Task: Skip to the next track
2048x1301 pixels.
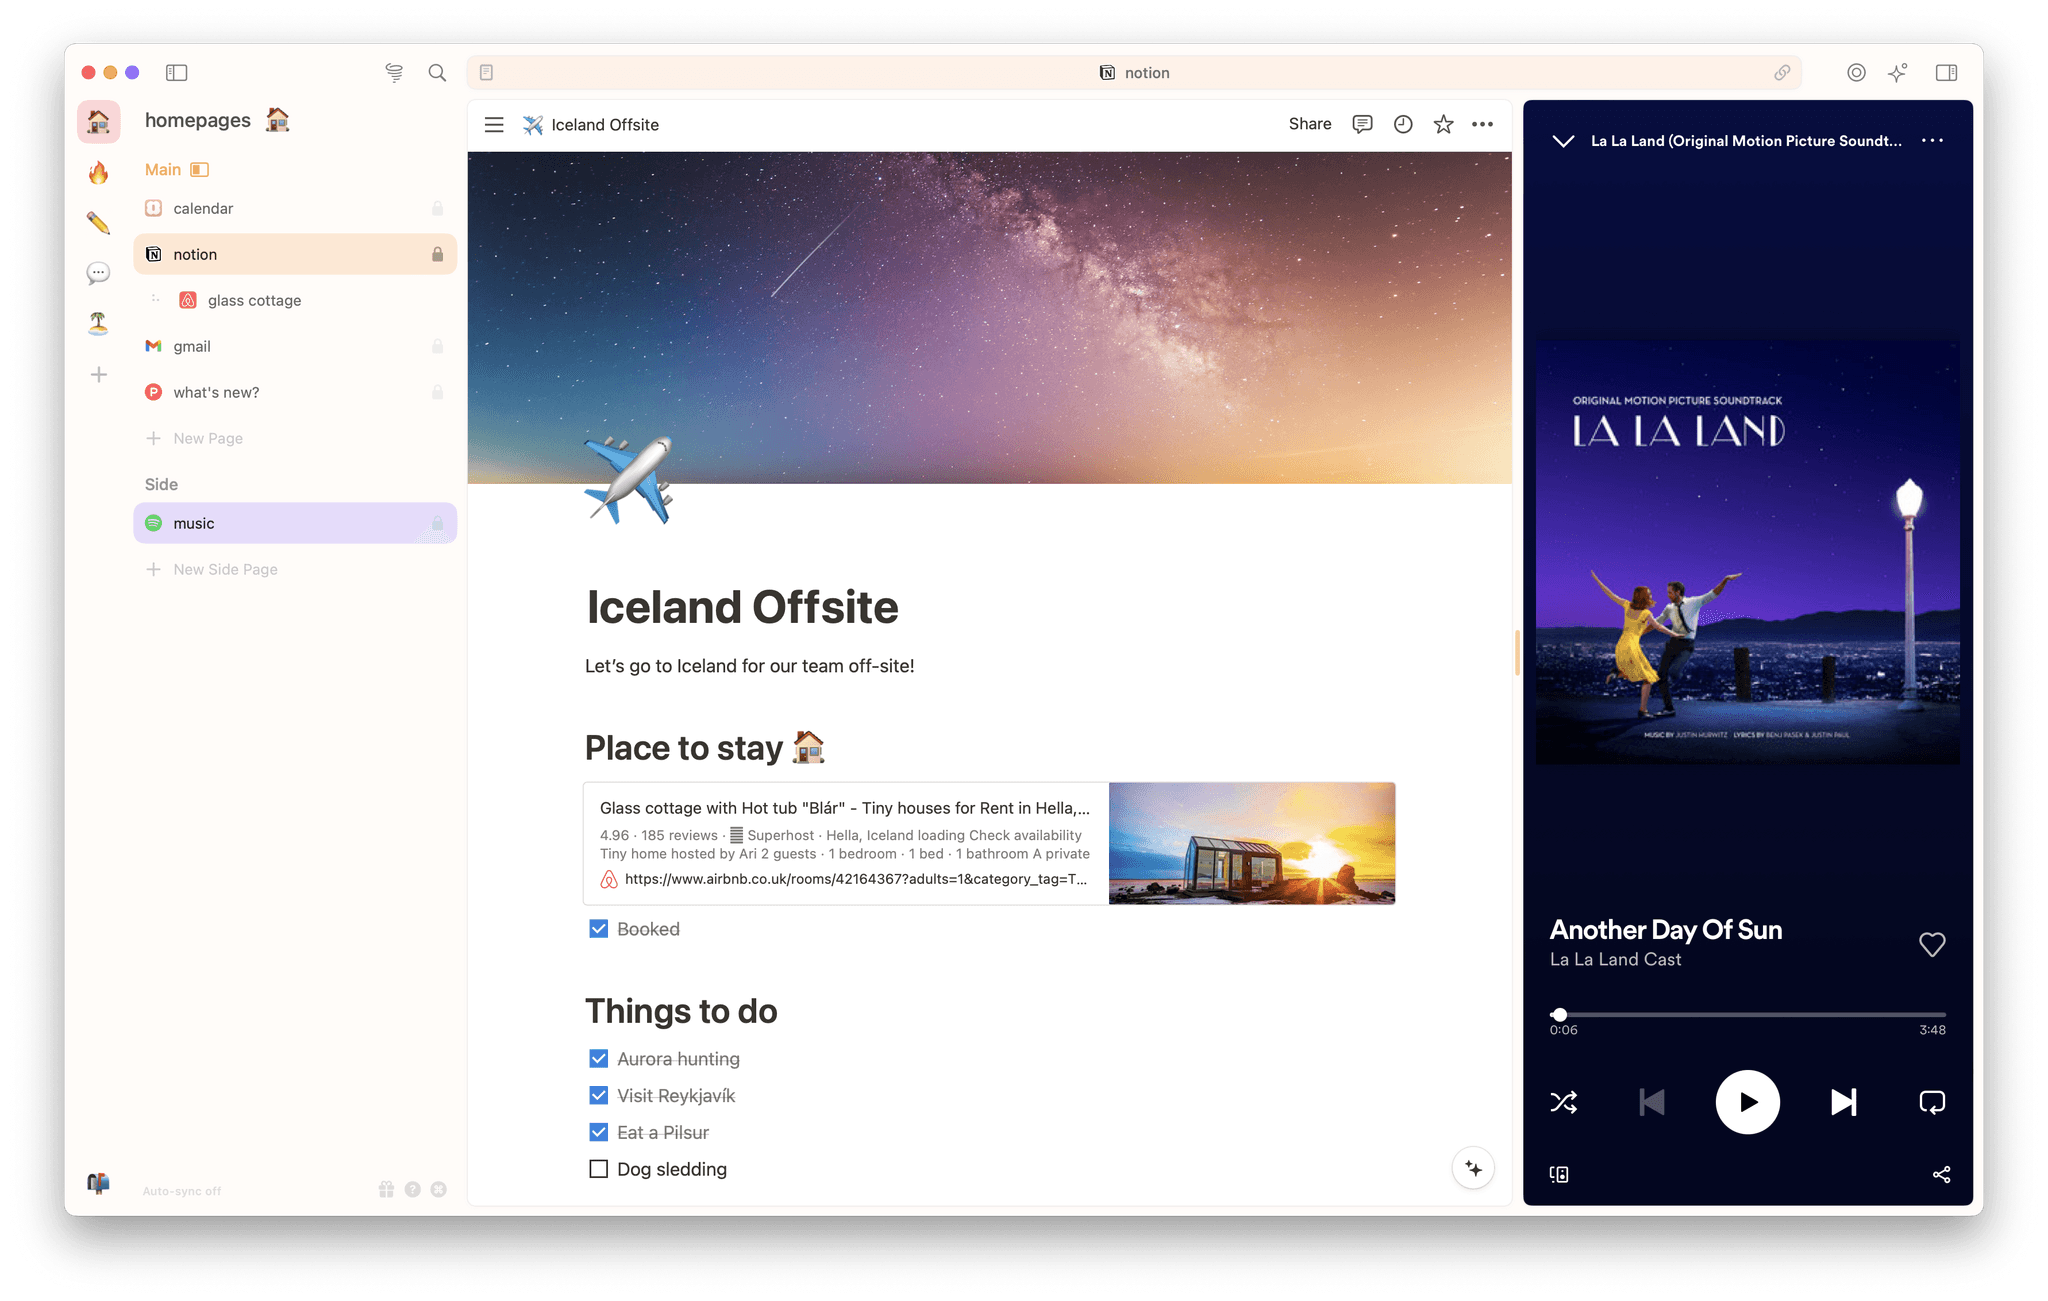Action: coord(1843,1102)
